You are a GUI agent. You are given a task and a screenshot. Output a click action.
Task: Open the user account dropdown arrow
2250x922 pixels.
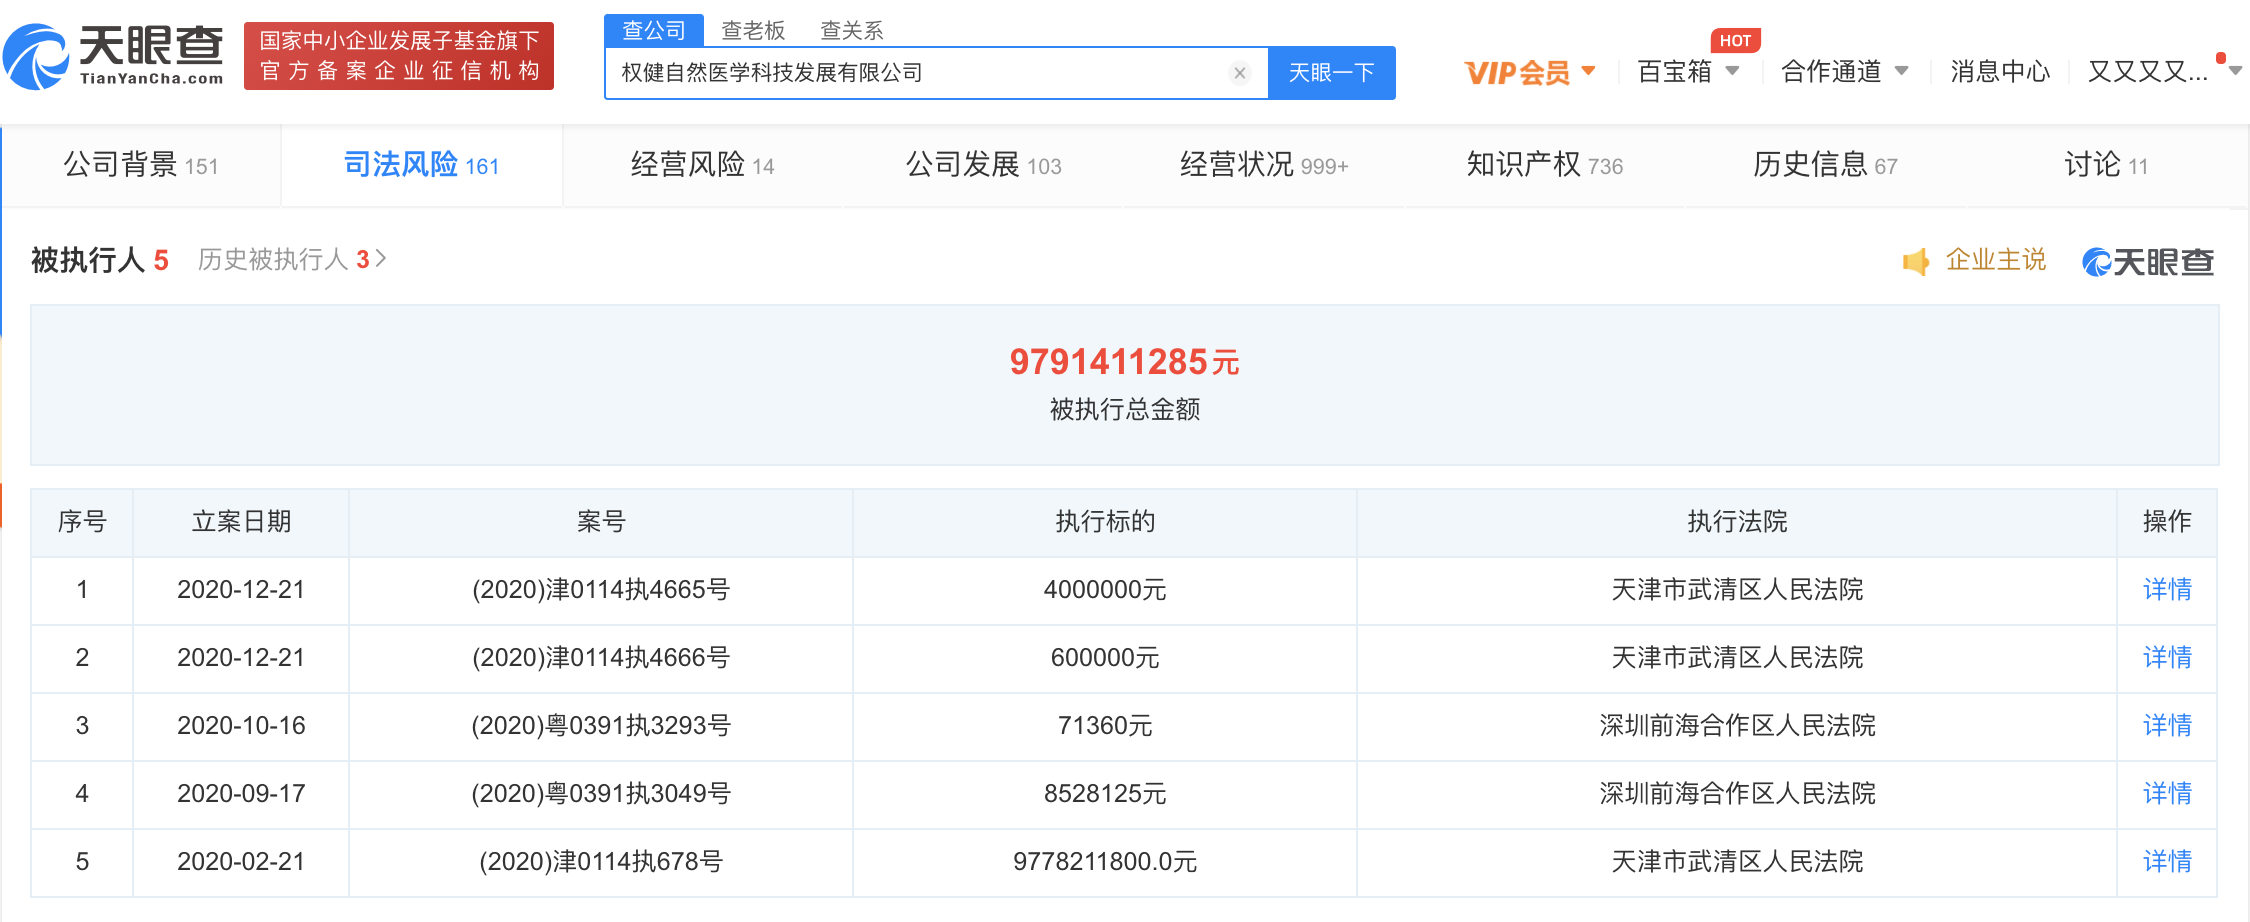(2236, 71)
